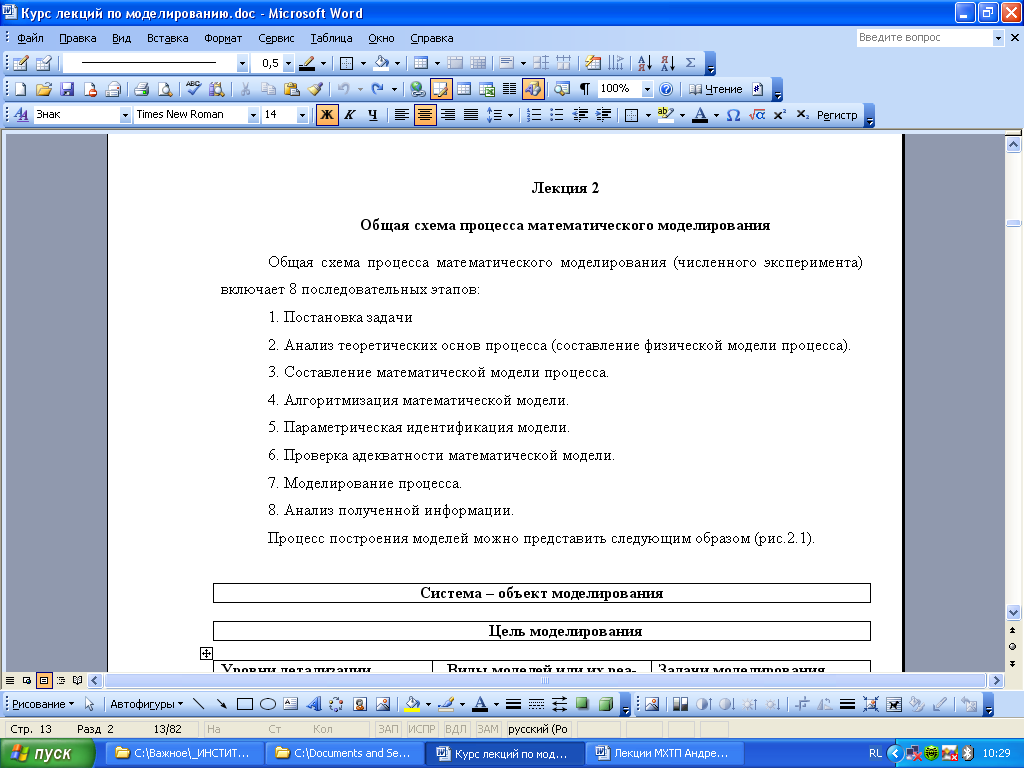This screenshot has height=768, width=1024.
Task: Run spelling check (ABC icon)
Action: [193, 89]
